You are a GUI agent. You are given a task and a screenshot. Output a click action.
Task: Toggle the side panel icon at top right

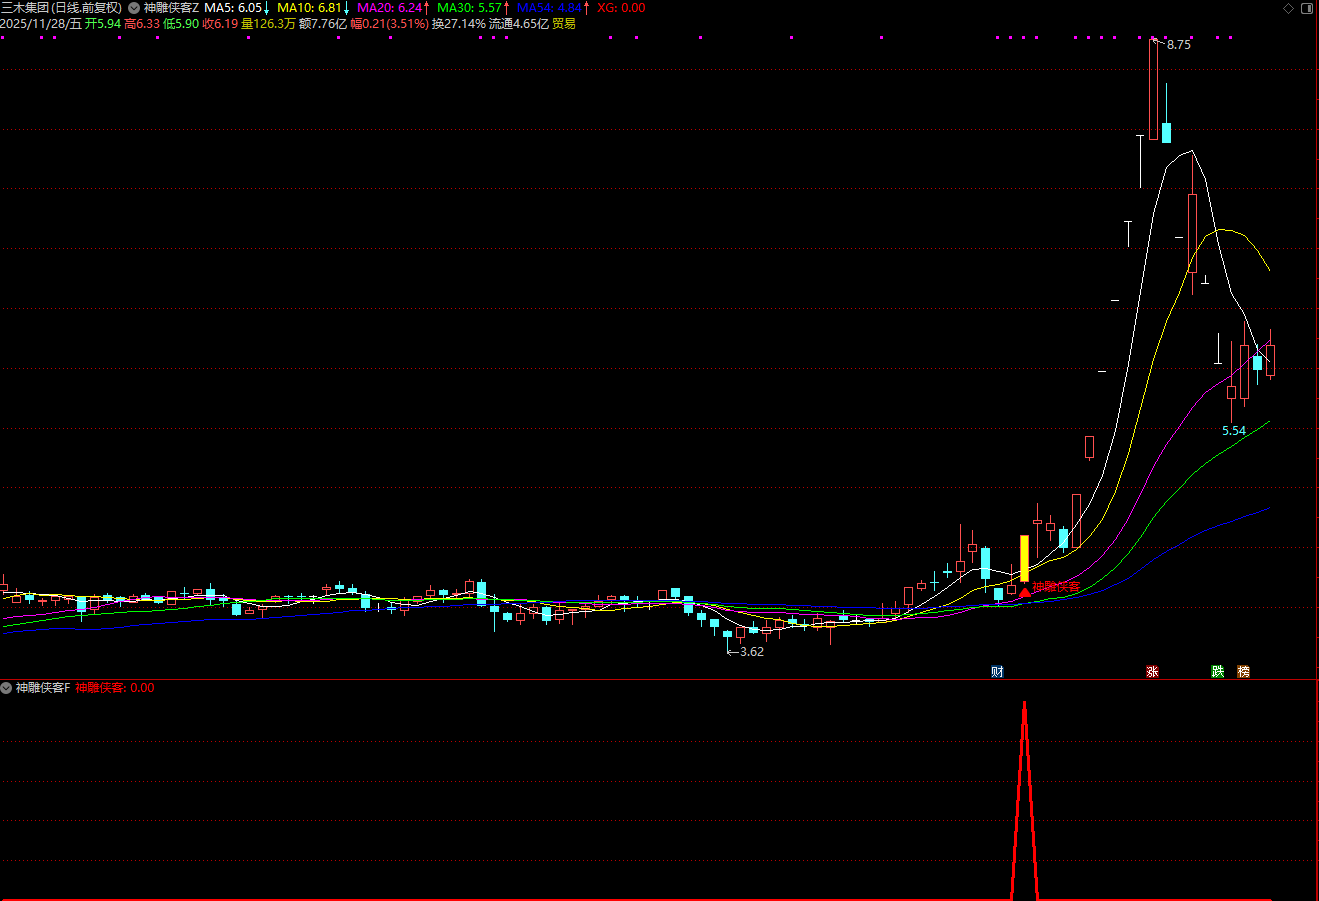(x=1306, y=8)
